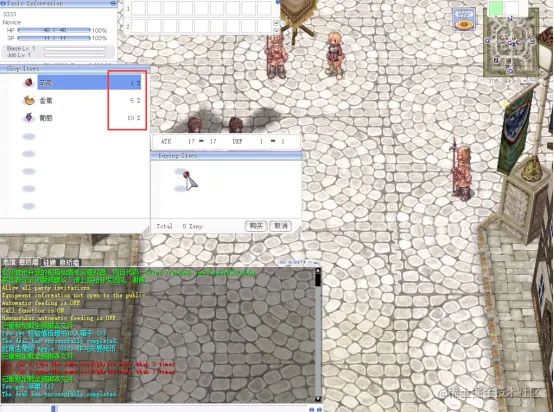The height and width of the screenshot is (412, 554).
Task: Select the first chat tab
Action: click(20, 262)
